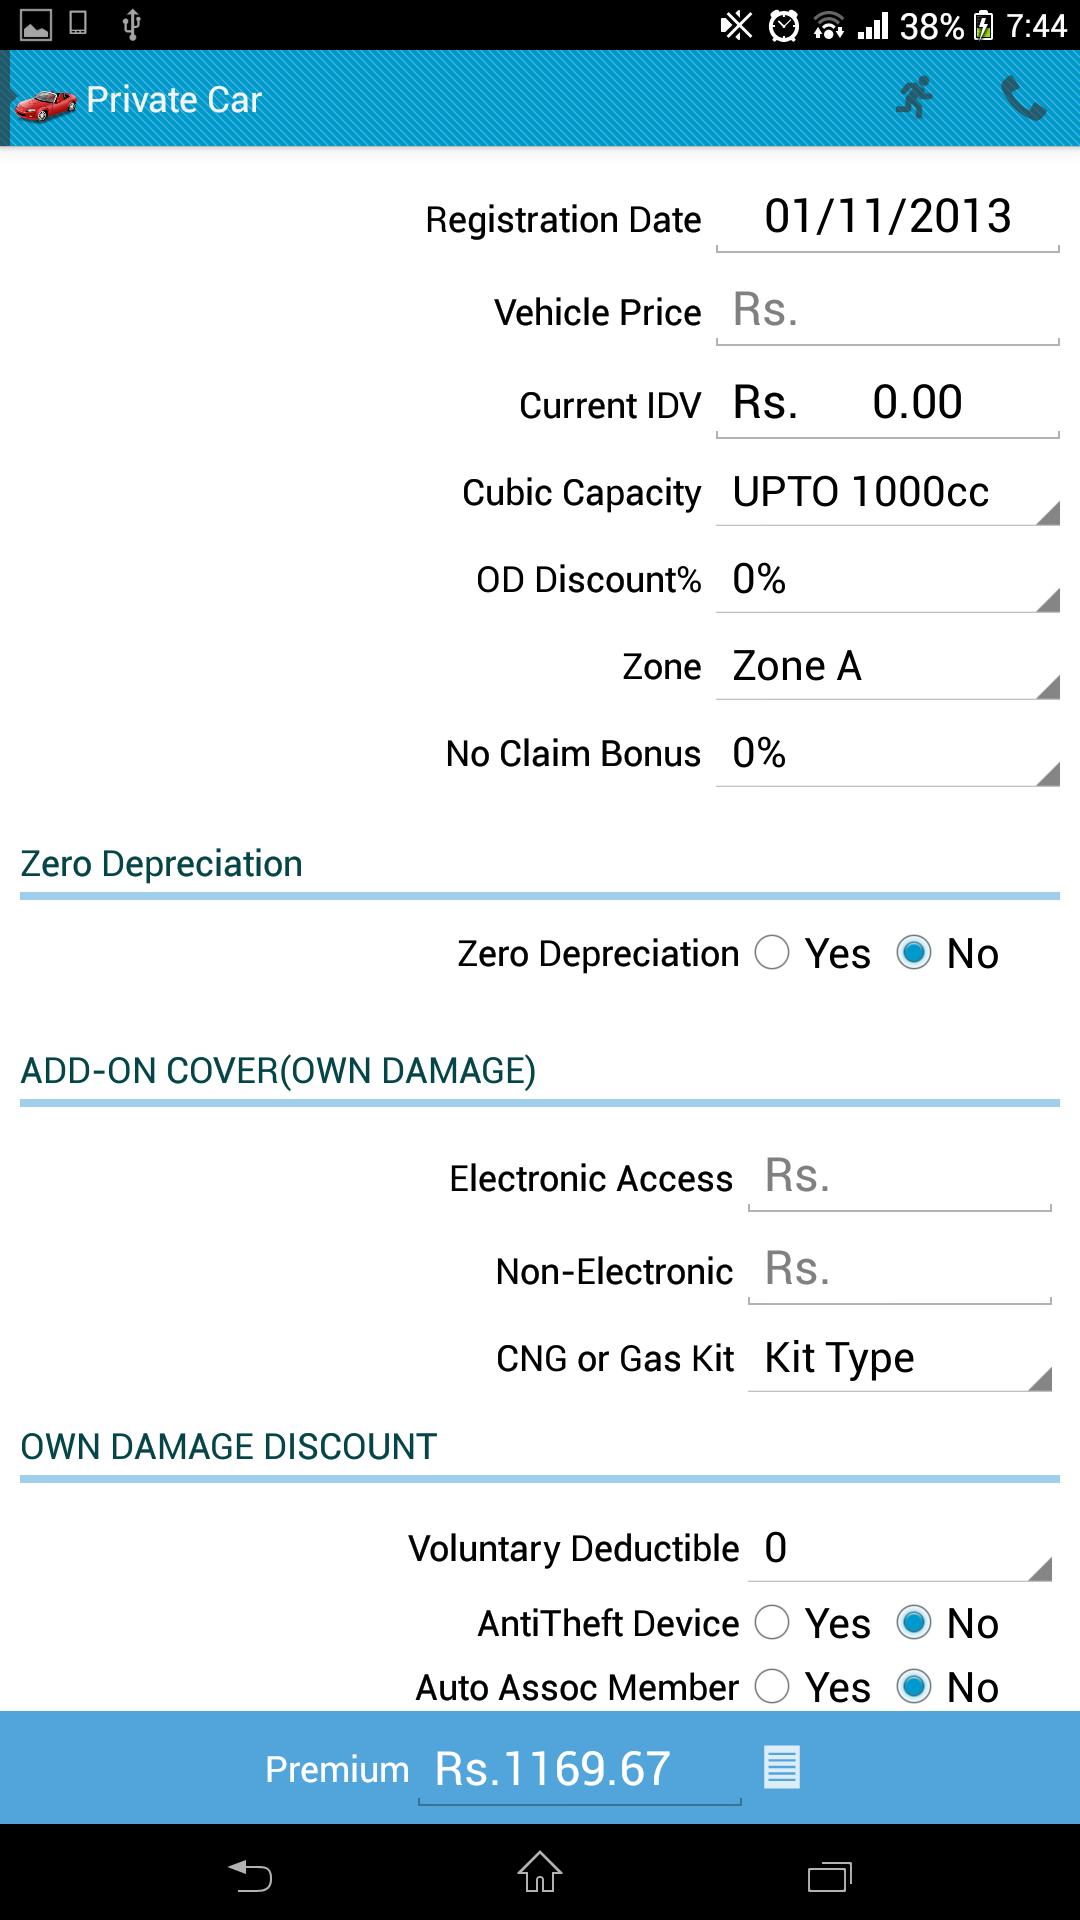The width and height of the screenshot is (1080, 1920).
Task: Open the Voluntary Deductible dropdown
Action: pyautogui.click(x=900, y=1549)
